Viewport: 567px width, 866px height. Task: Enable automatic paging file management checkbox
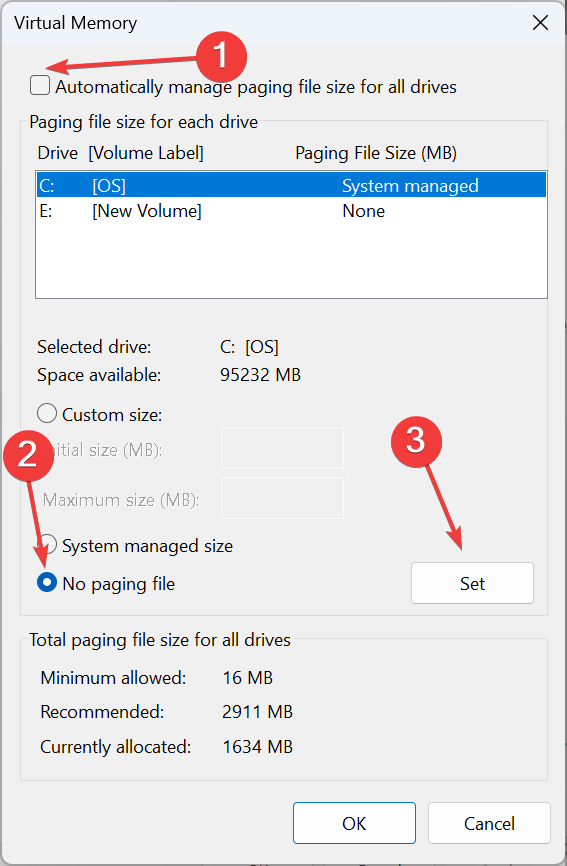40,86
